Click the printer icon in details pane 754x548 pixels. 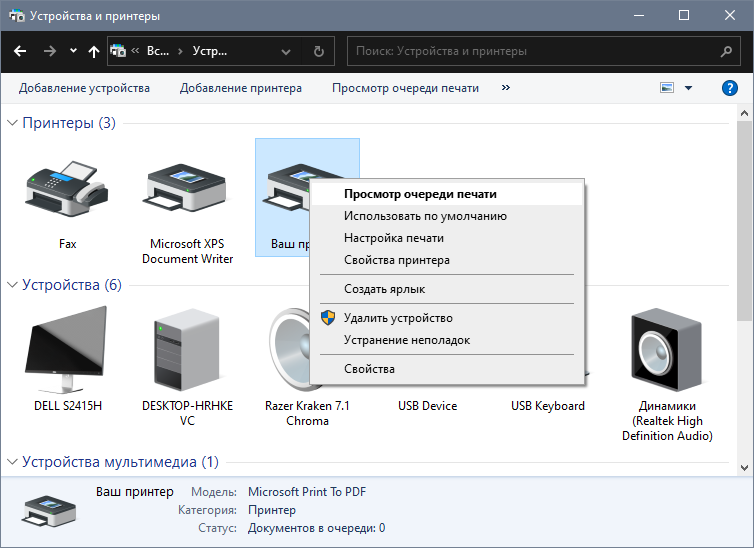click(49, 511)
